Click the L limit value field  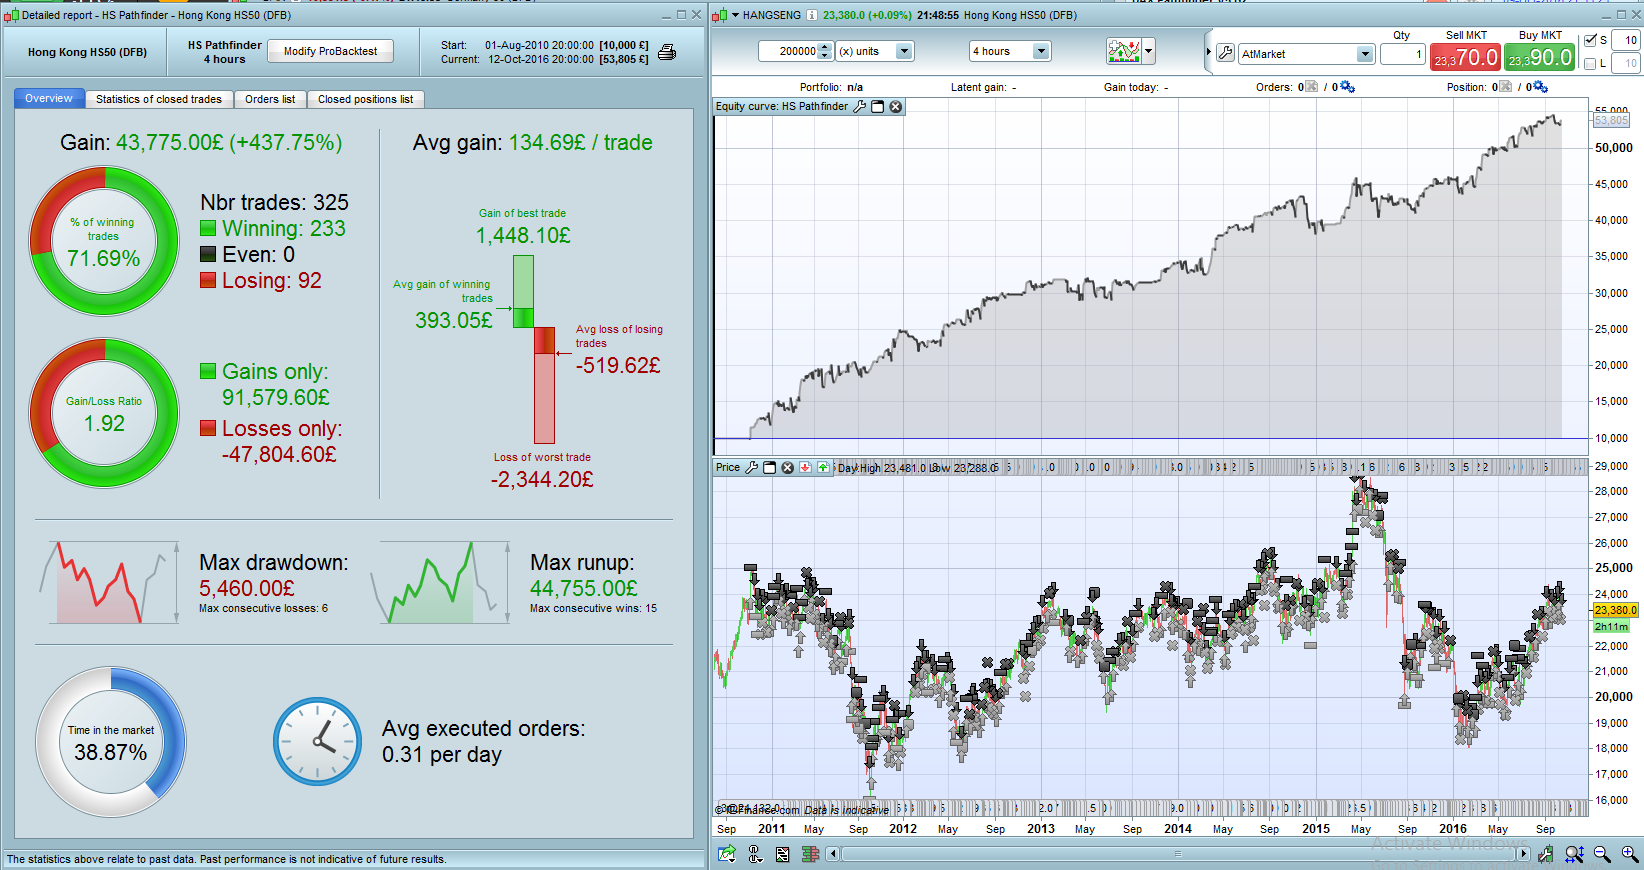pos(1626,63)
